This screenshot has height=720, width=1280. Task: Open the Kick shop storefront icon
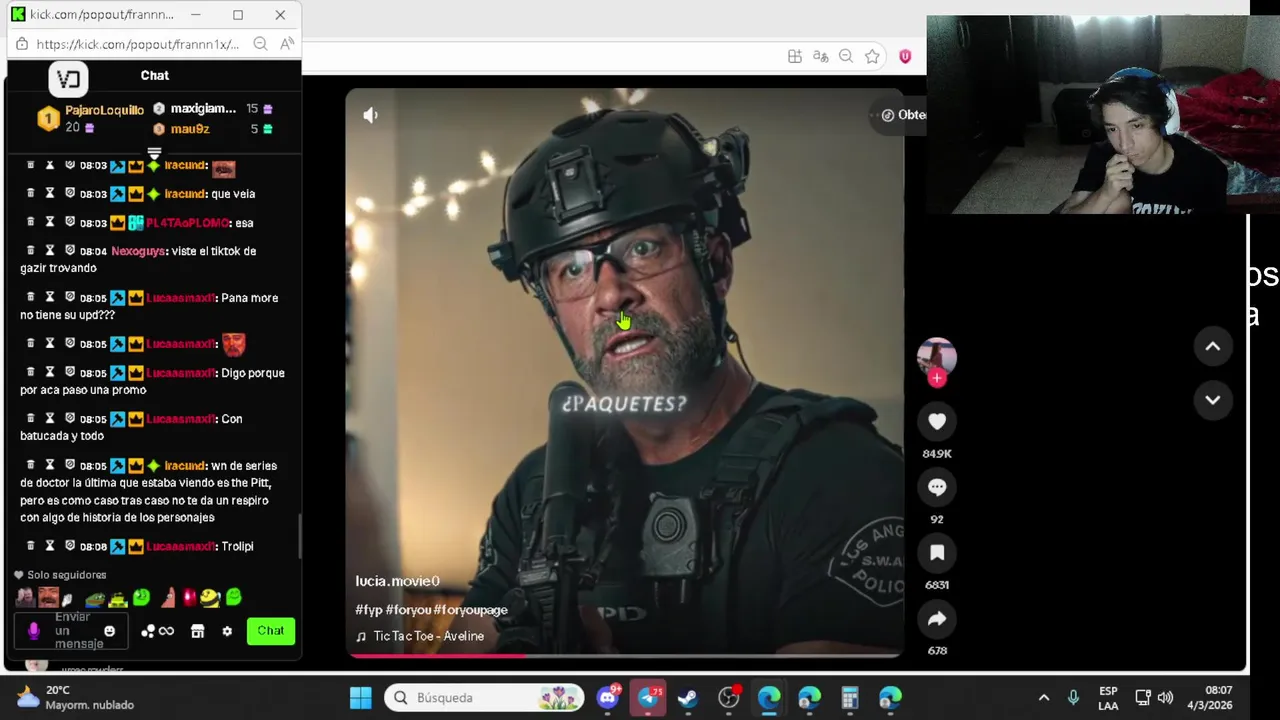click(x=197, y=631)
